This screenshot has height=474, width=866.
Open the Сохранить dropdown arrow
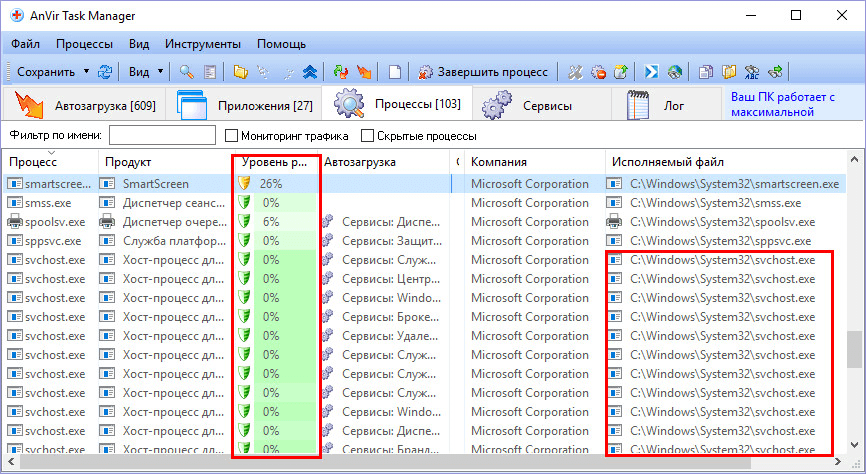point(86,72)
